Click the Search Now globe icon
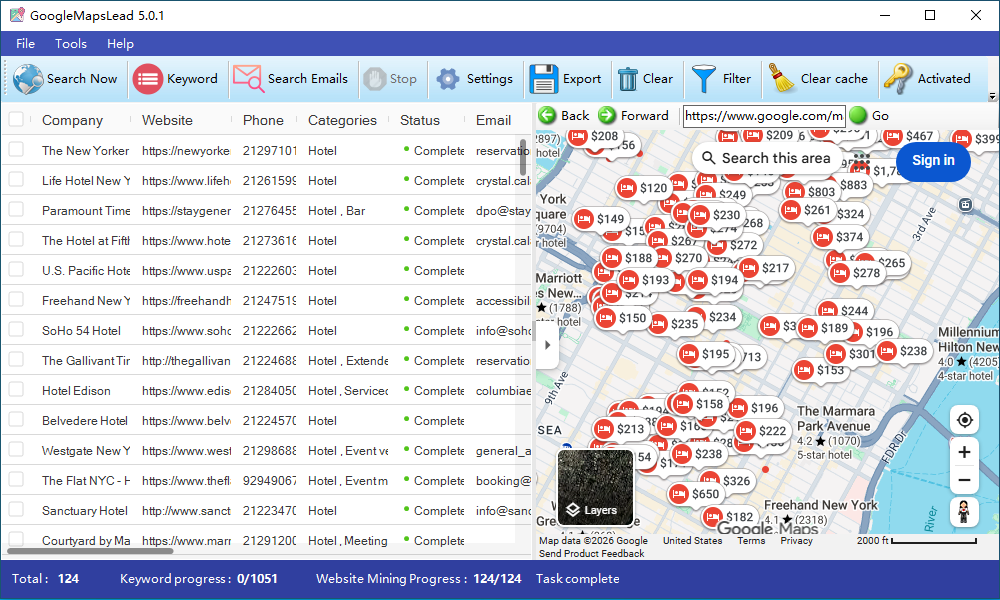This screenshot has height=600, width=1000. click(x=27, y=79)
